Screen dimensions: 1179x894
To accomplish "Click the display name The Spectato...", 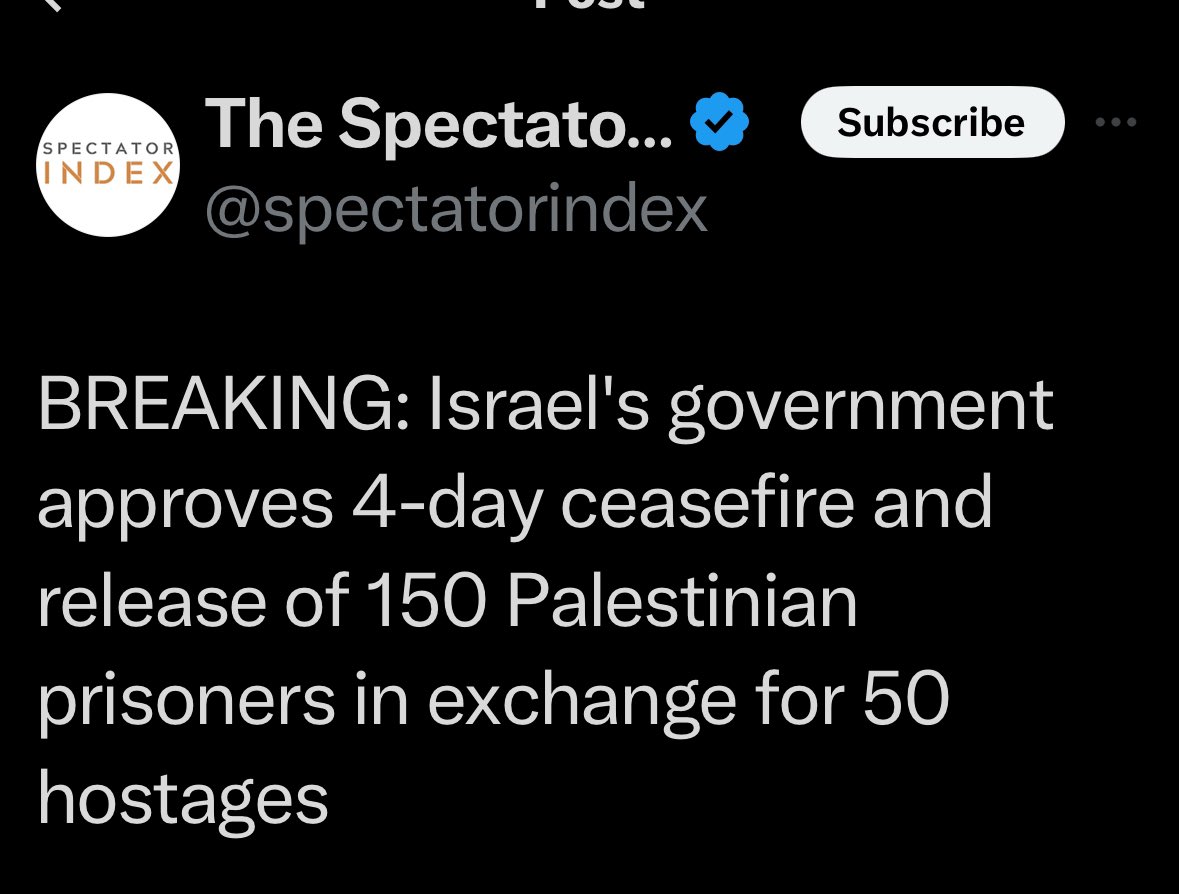I will pos(439,124).
